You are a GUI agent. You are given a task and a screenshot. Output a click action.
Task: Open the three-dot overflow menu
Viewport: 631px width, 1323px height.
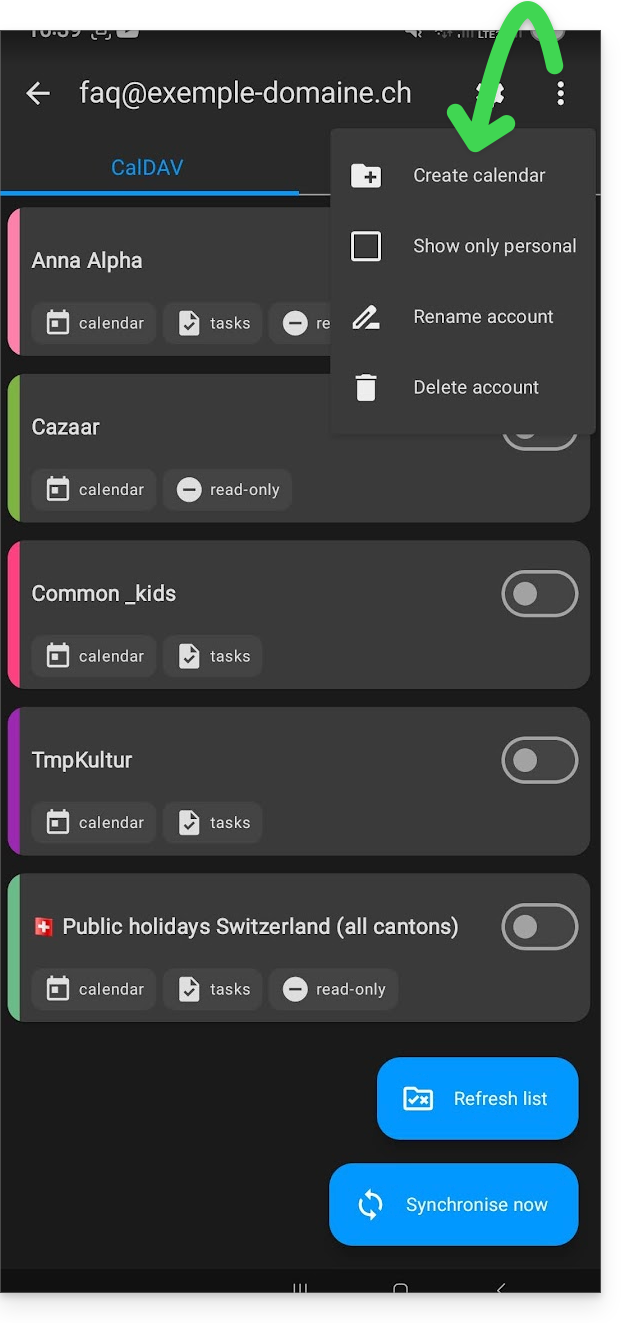pyautogui.click(x=560, y=94)
